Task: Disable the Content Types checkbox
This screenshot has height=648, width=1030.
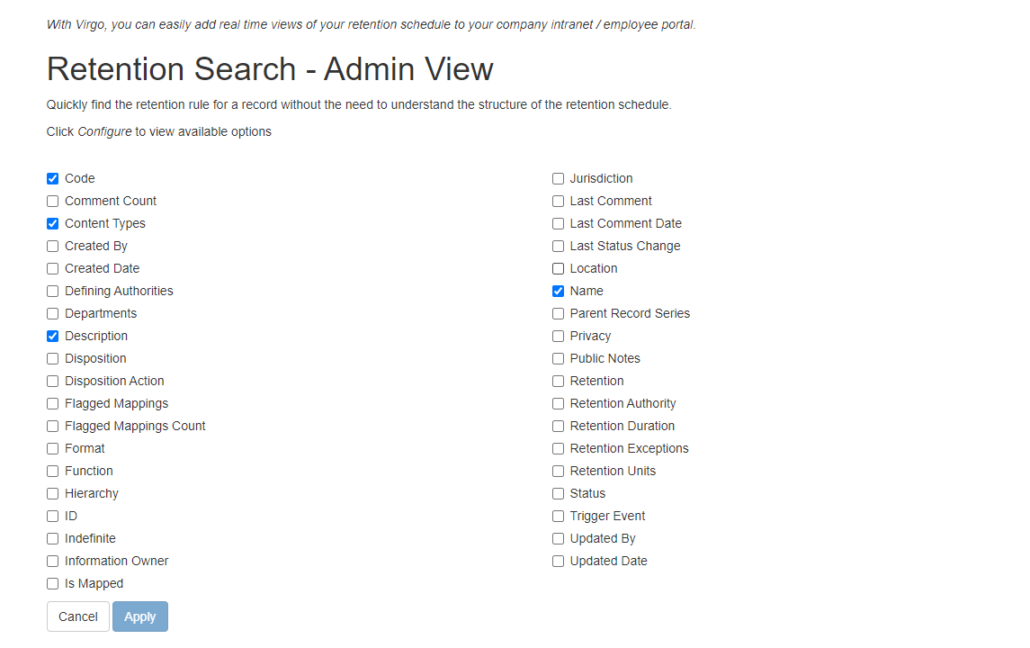Action: point(52,223)
